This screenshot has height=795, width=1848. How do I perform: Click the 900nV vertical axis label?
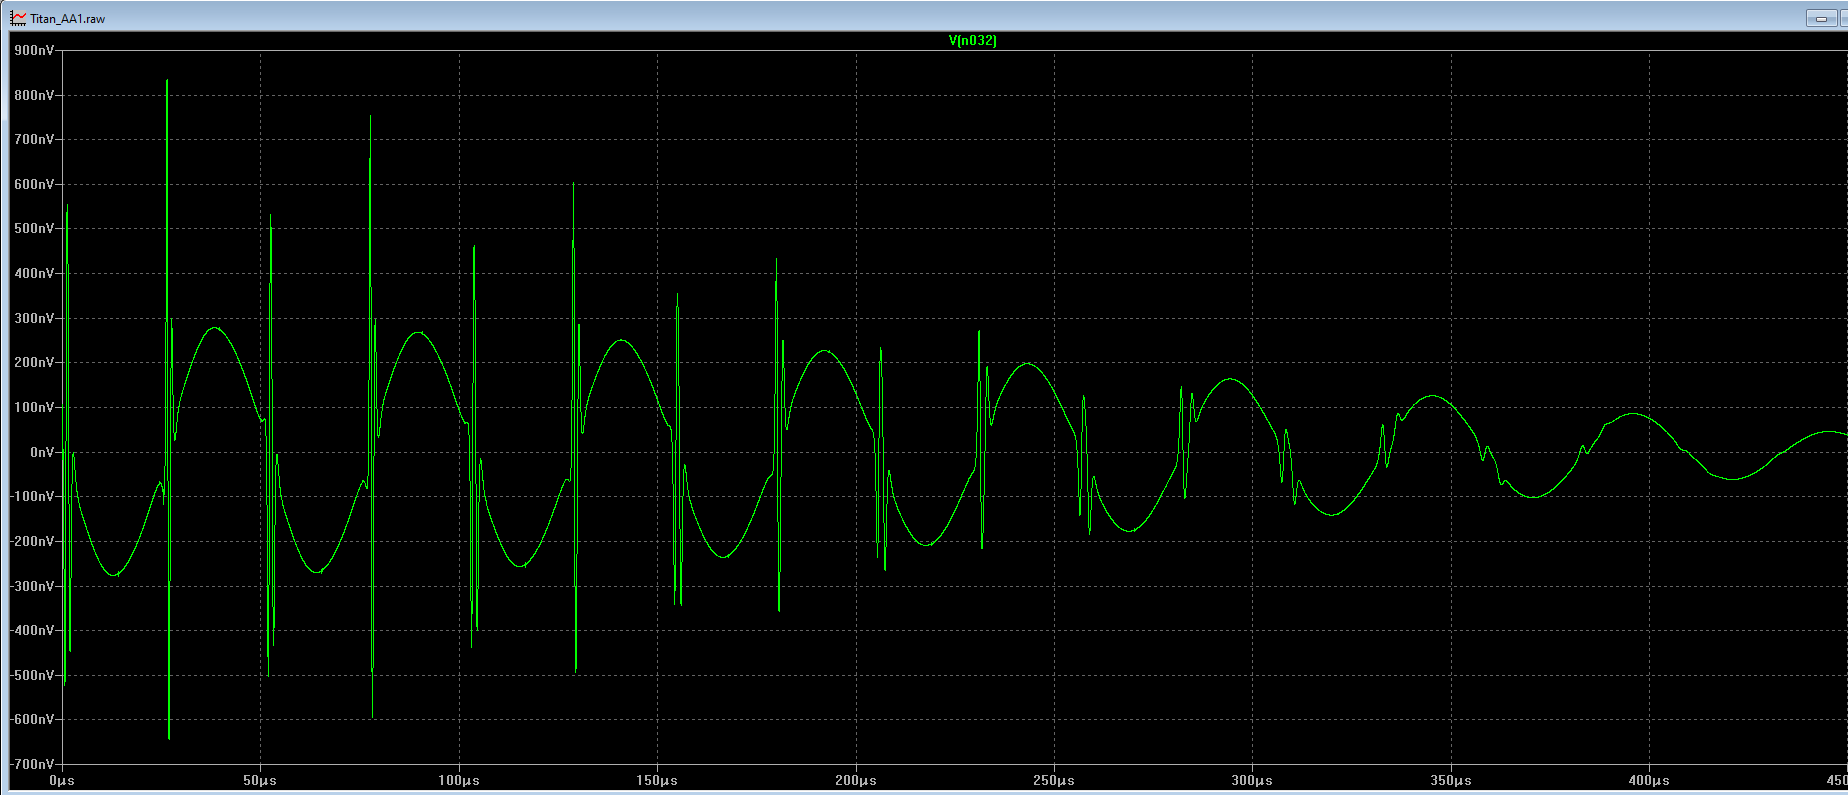[x=35, y=50]
